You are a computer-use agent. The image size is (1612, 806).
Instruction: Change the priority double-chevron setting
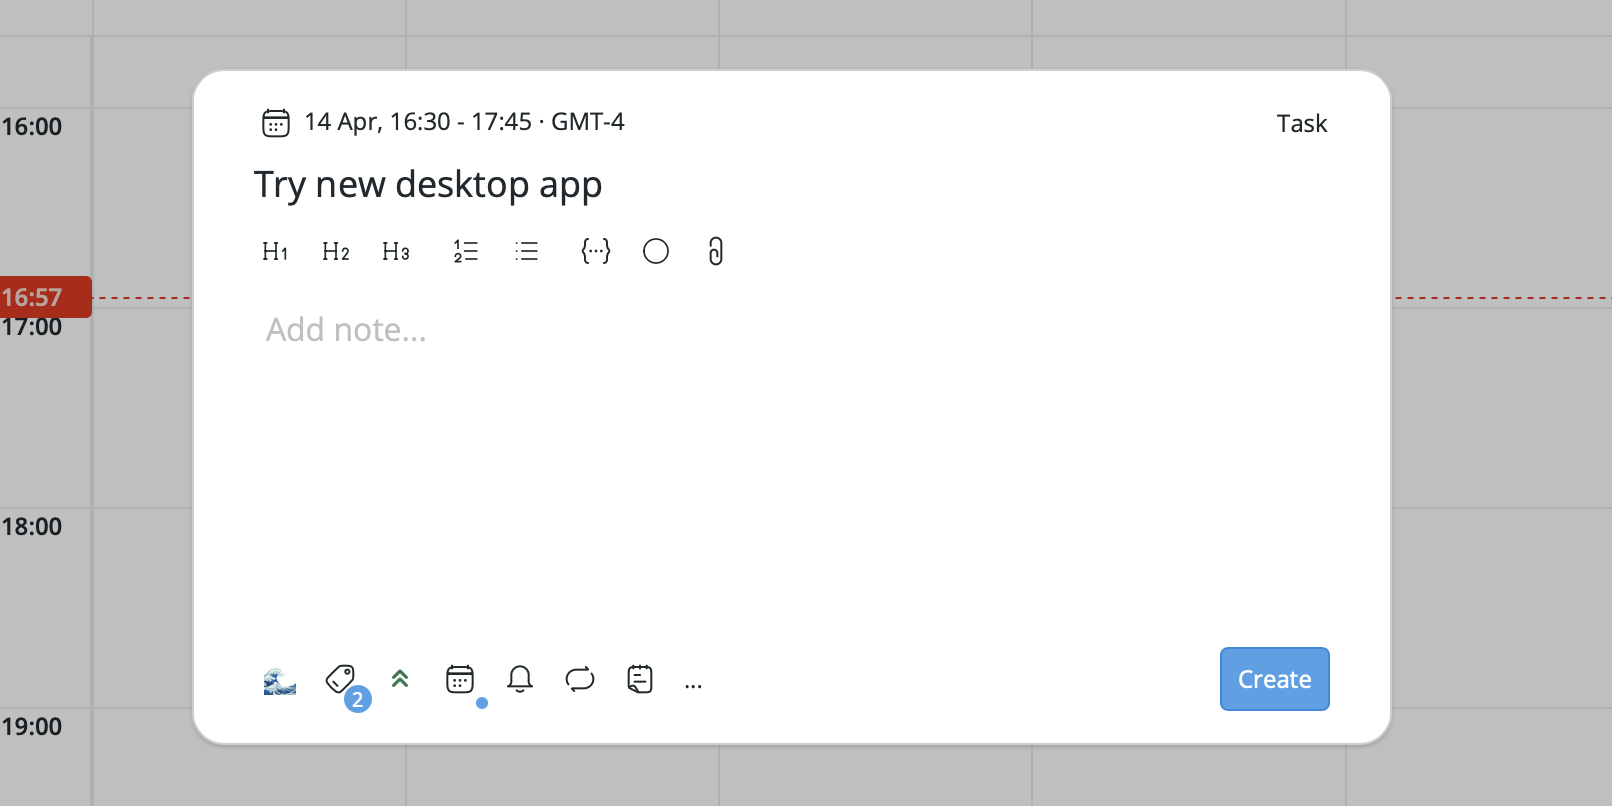400,680
